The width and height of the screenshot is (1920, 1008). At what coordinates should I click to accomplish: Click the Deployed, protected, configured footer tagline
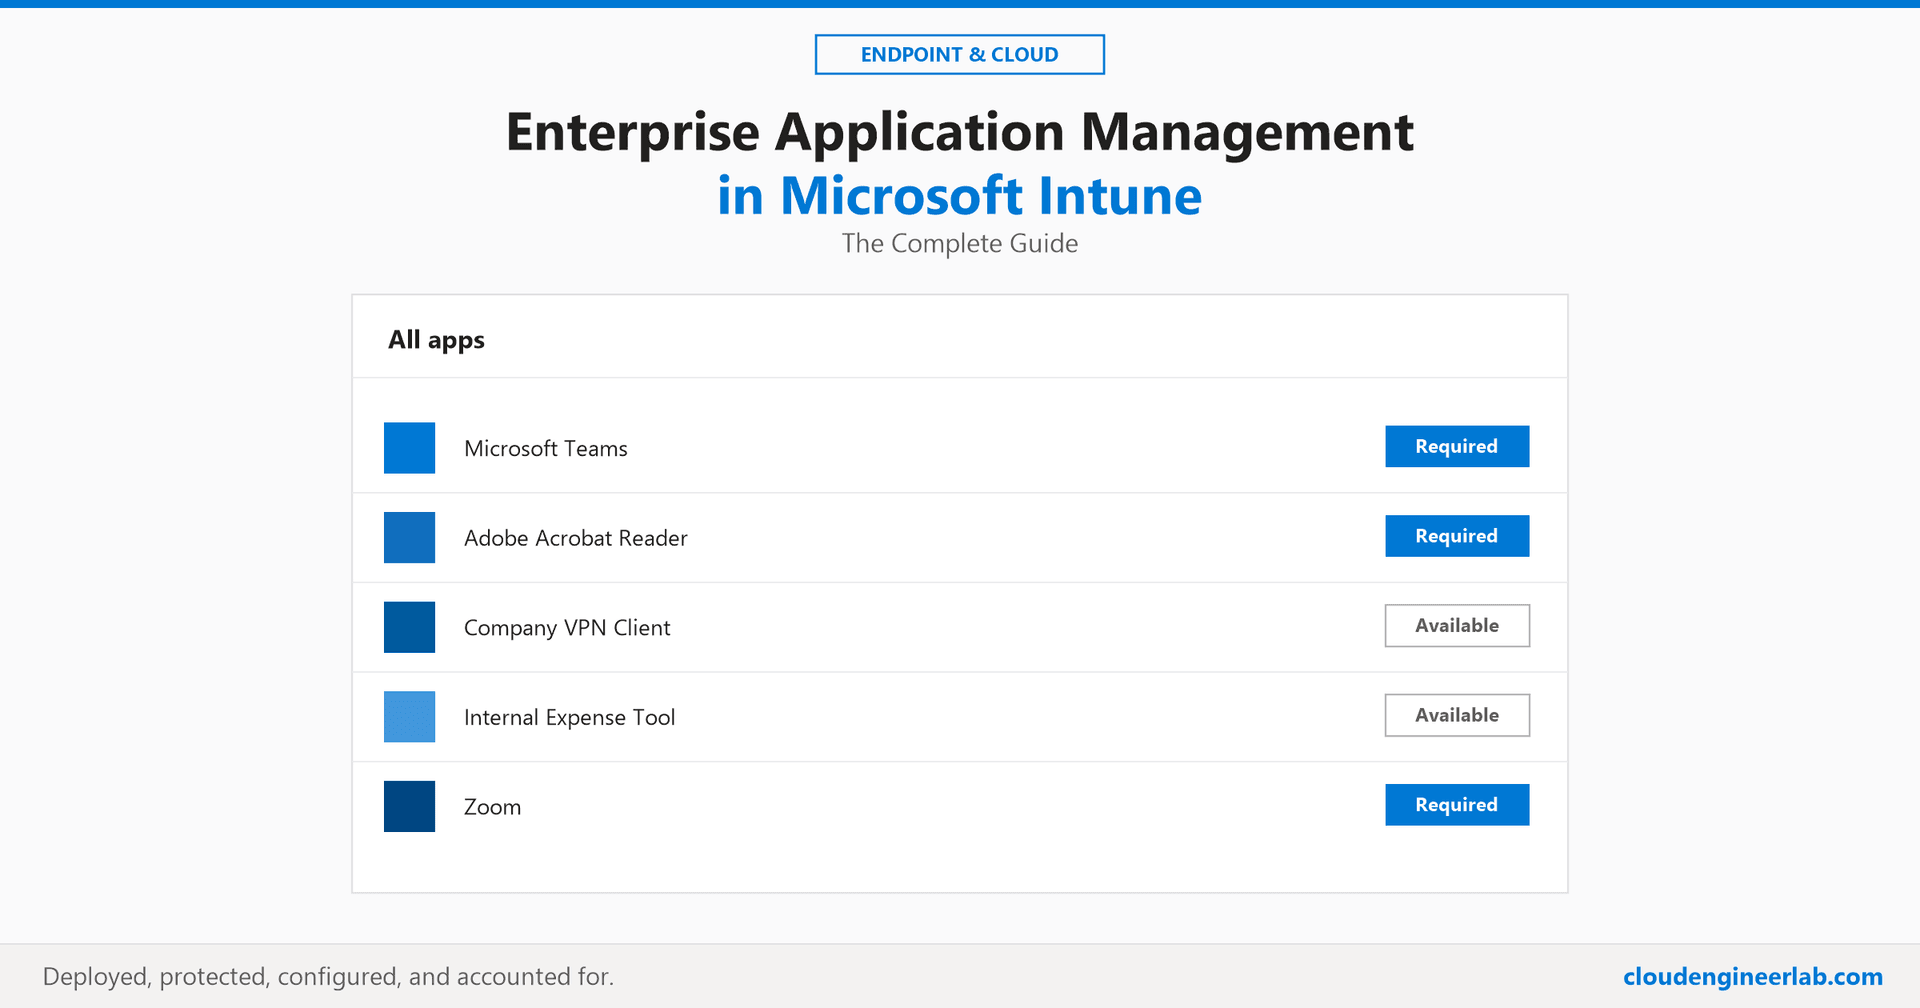(x=328, y=977)
